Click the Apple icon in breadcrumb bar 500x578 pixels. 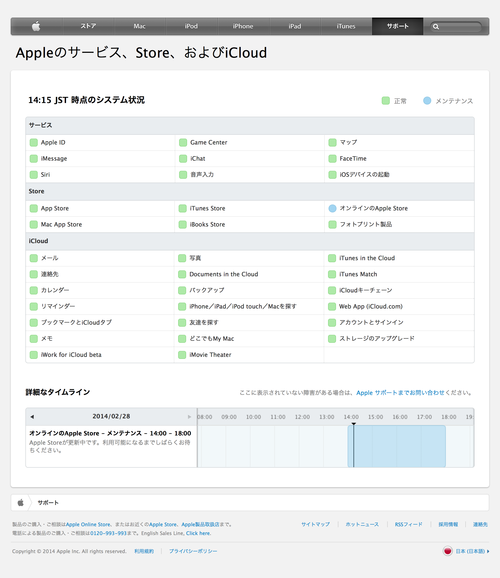[x=21, y=502]
